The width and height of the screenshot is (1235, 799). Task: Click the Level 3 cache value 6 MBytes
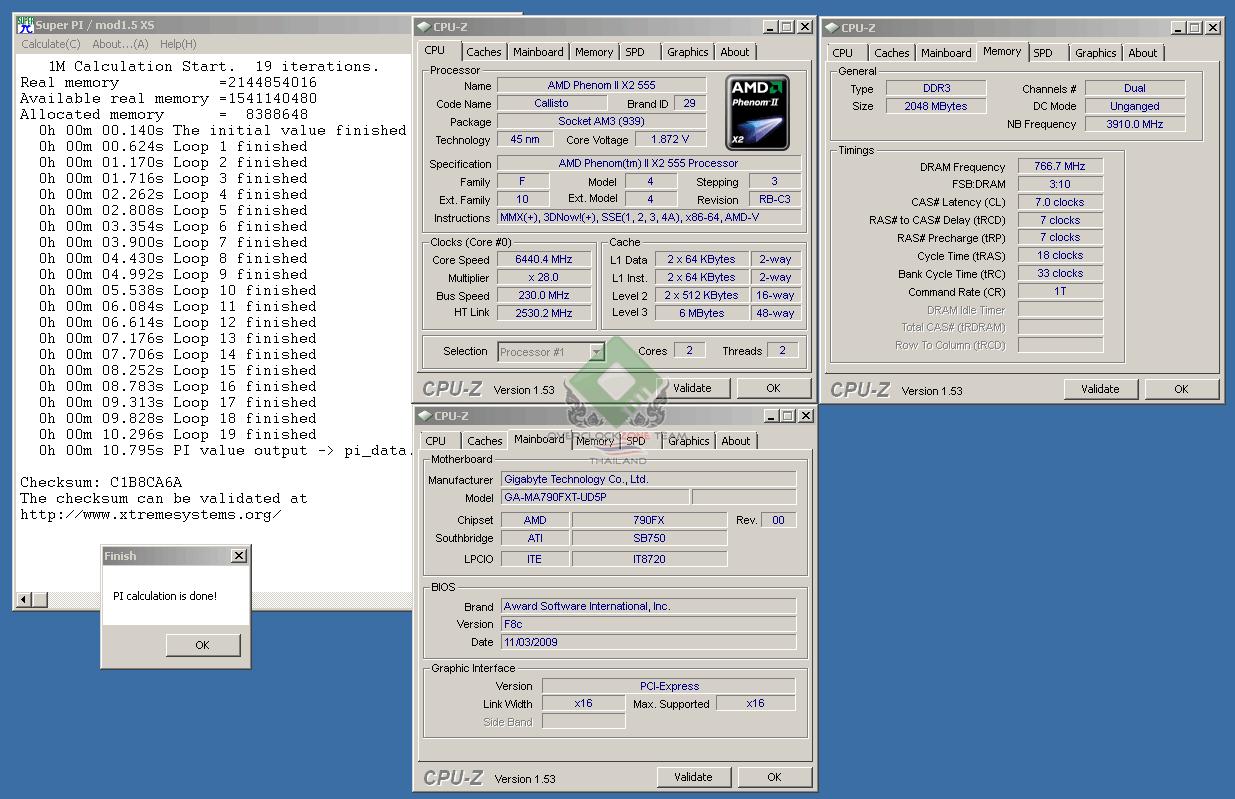(x=702, y=313)
